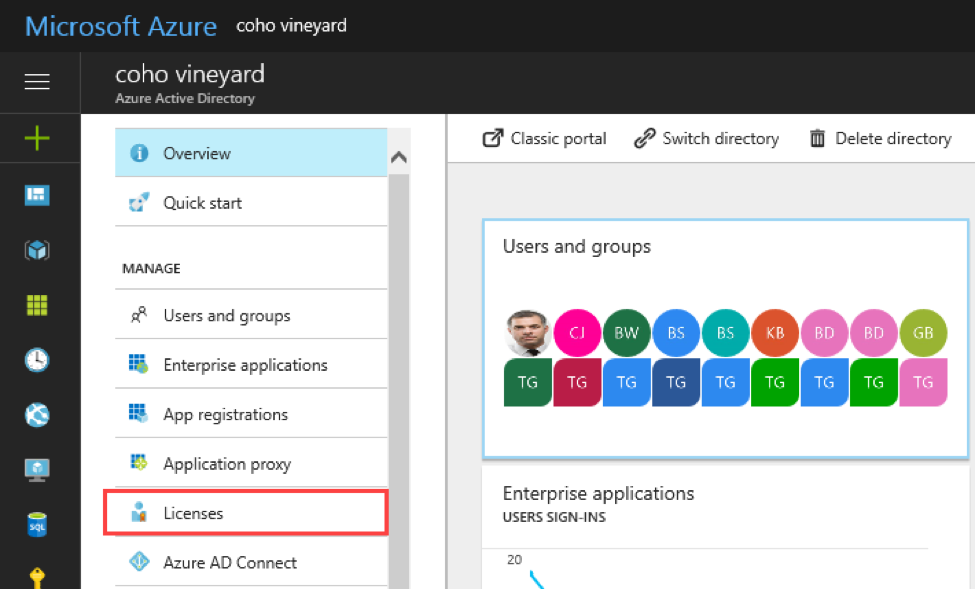Open the clock Recent sidebar icon

pyautogui.click(x=37, y=360)
